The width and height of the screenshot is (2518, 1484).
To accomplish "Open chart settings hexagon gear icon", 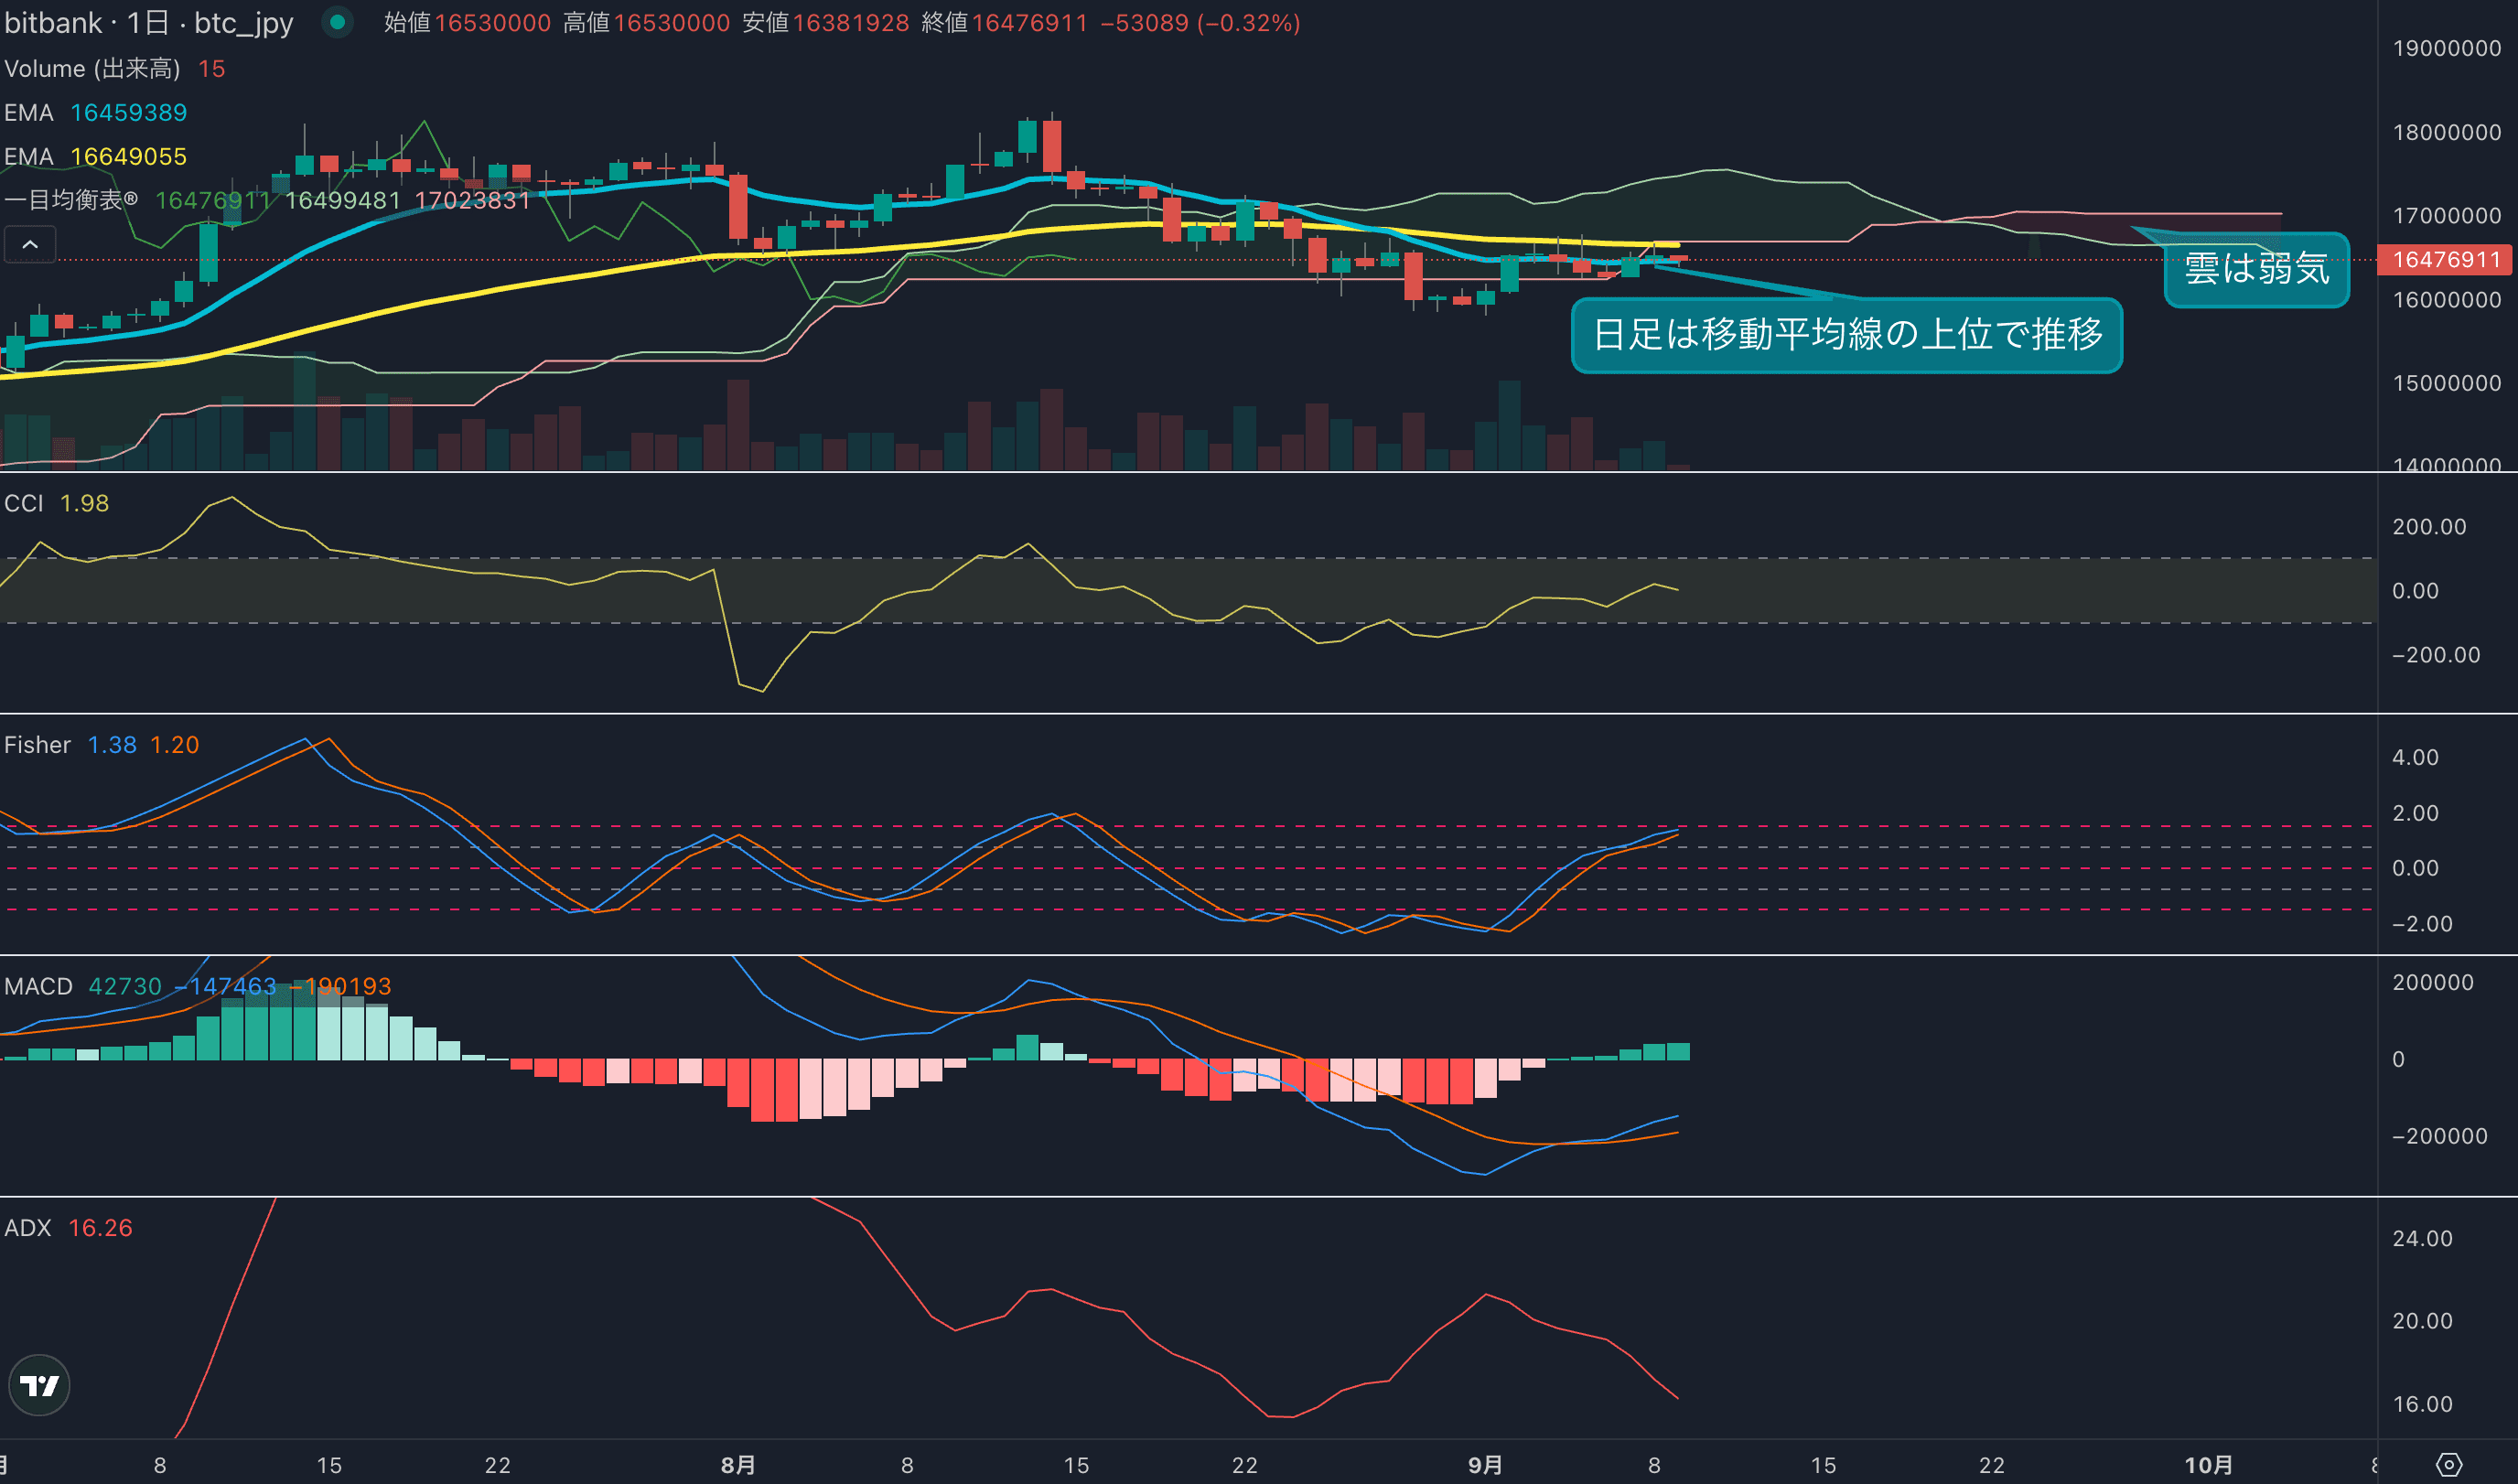I will tap(2449, 1465).
